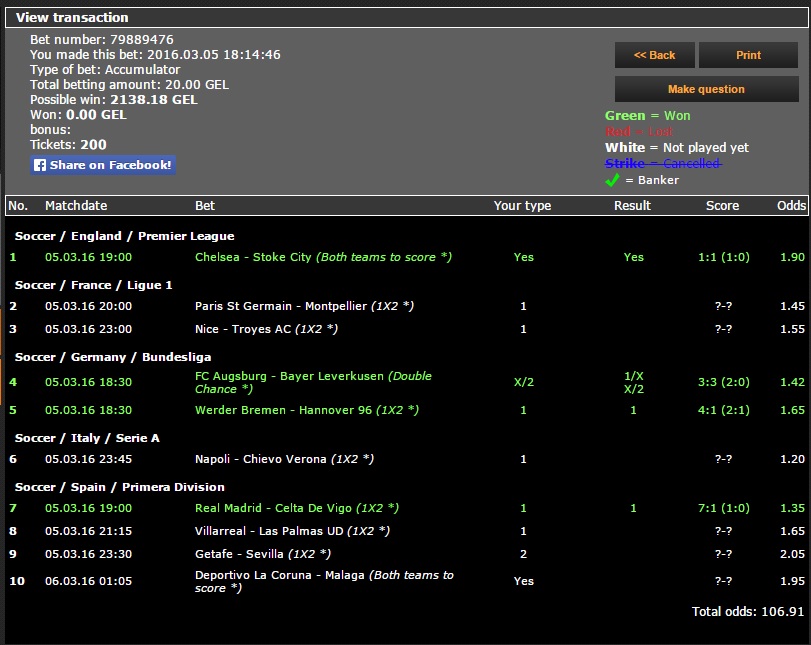The width and height of the screenshot is (811, 645).
Task: Select Paris St Germain - Montpellier bet
Action: (304, 306)
